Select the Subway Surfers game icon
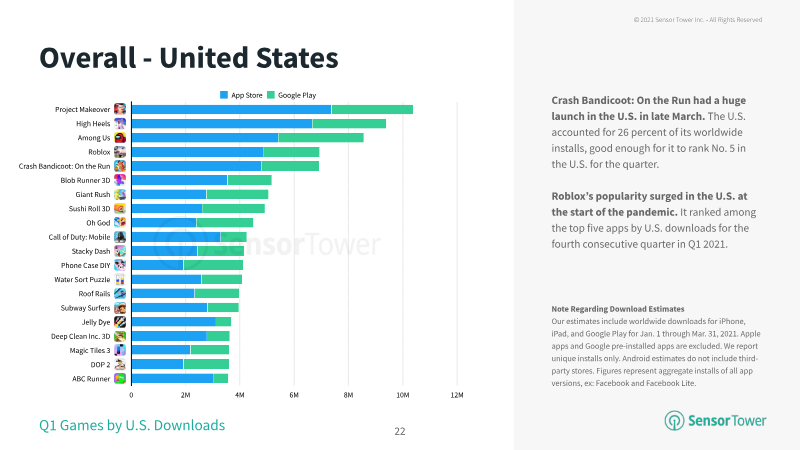Image resolution: width=800 pixels, height=450 pixels. 120,308
